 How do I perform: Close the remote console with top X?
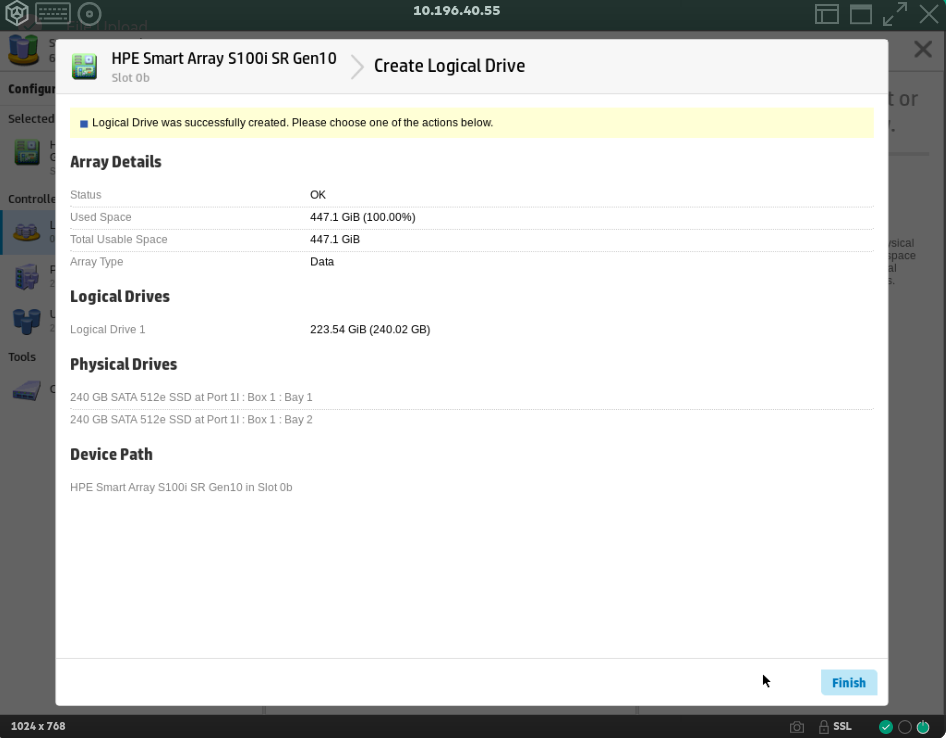point(929,14)
